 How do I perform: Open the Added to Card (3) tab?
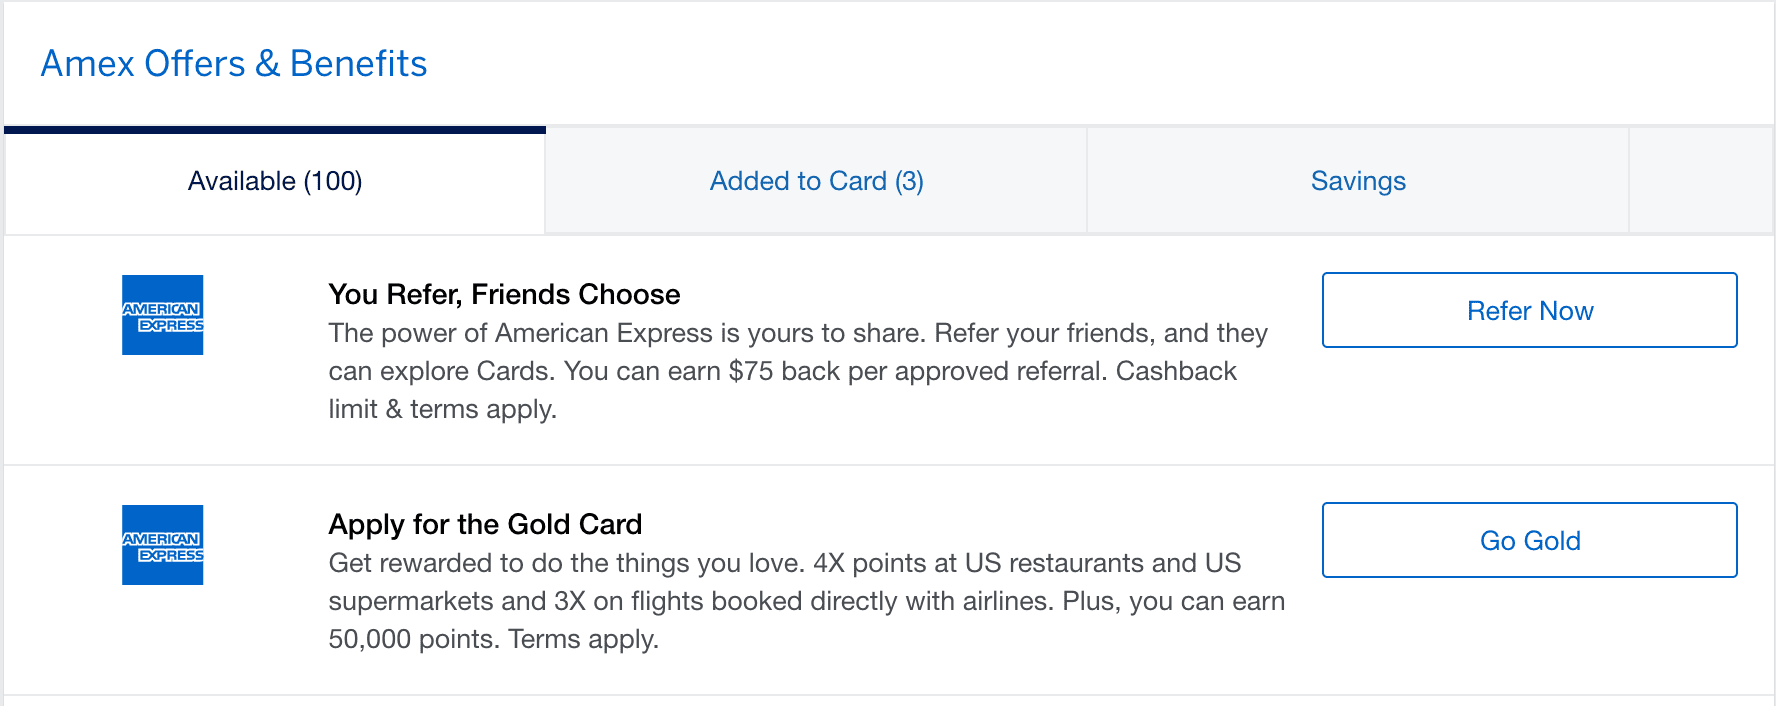816,181
